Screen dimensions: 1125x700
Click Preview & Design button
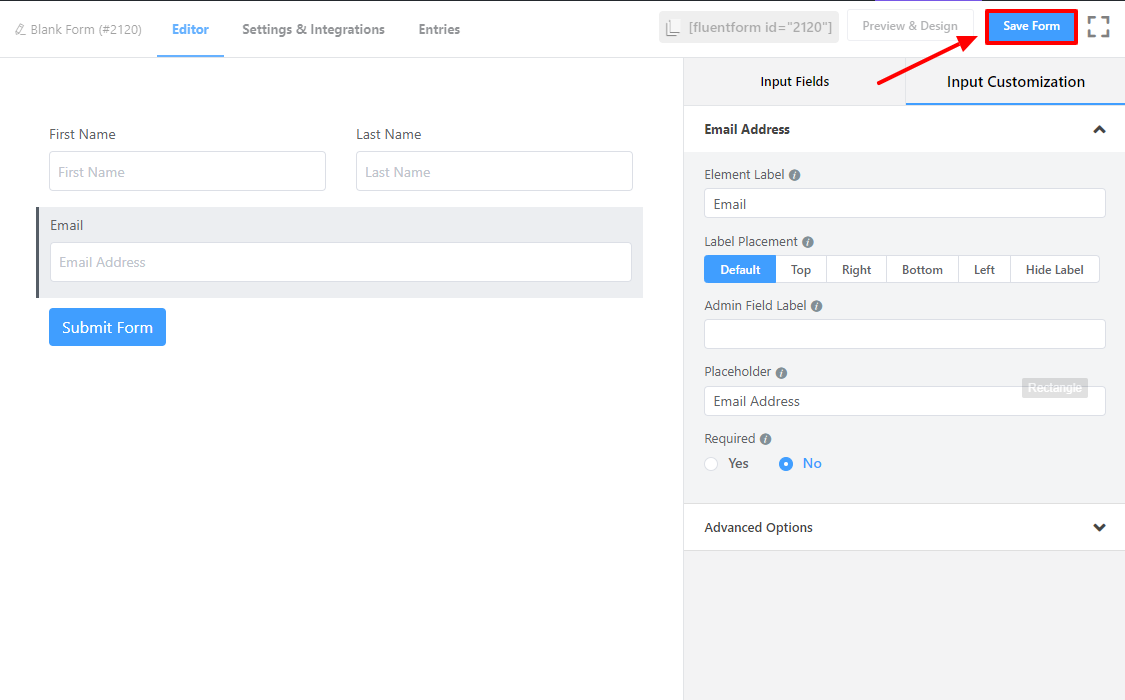point(910,26)
